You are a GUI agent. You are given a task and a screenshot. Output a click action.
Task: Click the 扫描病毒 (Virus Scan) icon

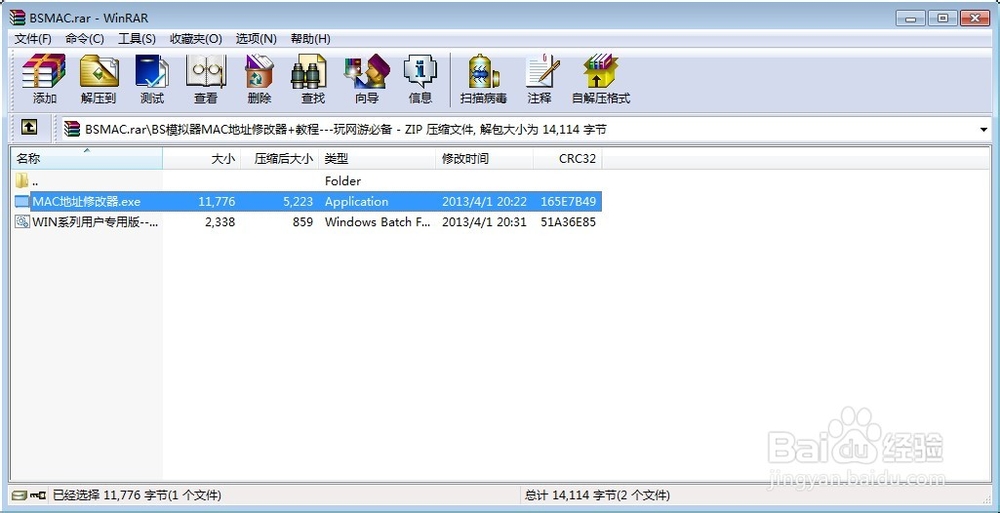[483, 71]
